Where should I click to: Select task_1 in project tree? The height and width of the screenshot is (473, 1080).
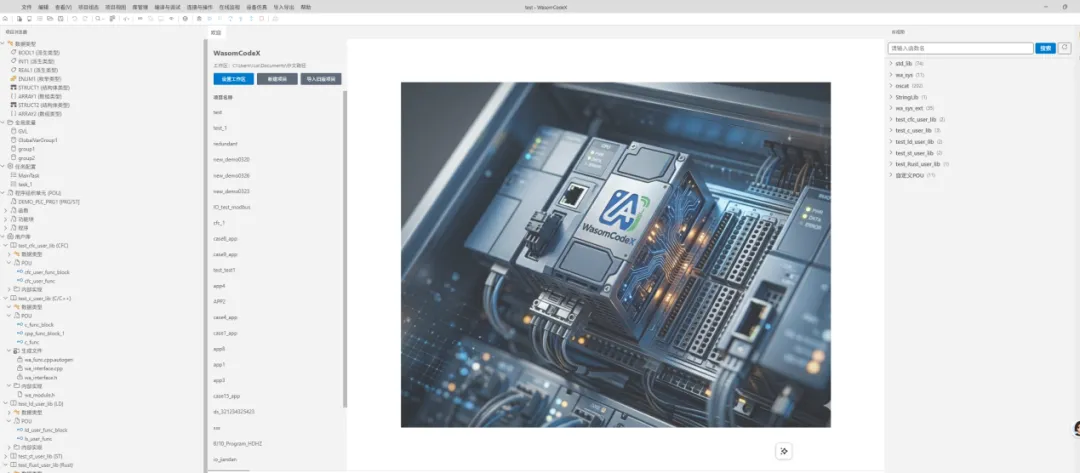(25, 184)
